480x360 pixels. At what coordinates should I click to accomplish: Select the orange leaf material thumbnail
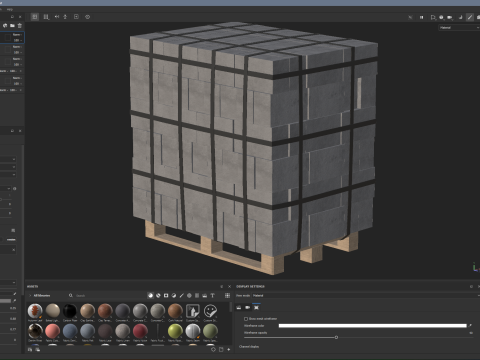pos(35,311)
